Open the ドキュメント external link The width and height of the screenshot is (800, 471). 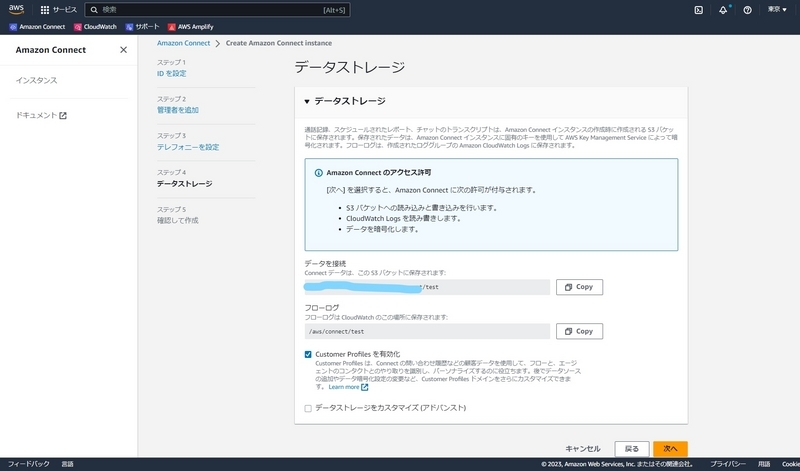41,115
